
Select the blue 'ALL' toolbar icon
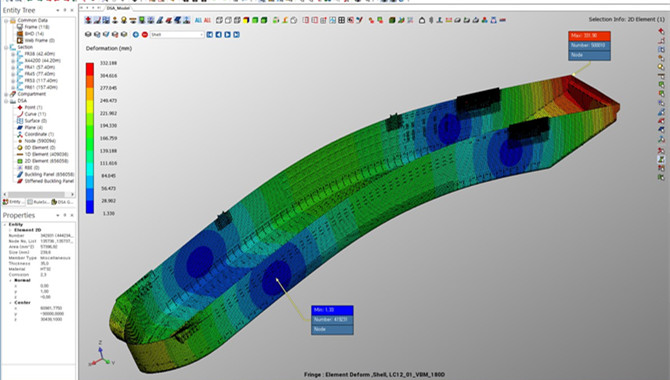click(198, 20)
